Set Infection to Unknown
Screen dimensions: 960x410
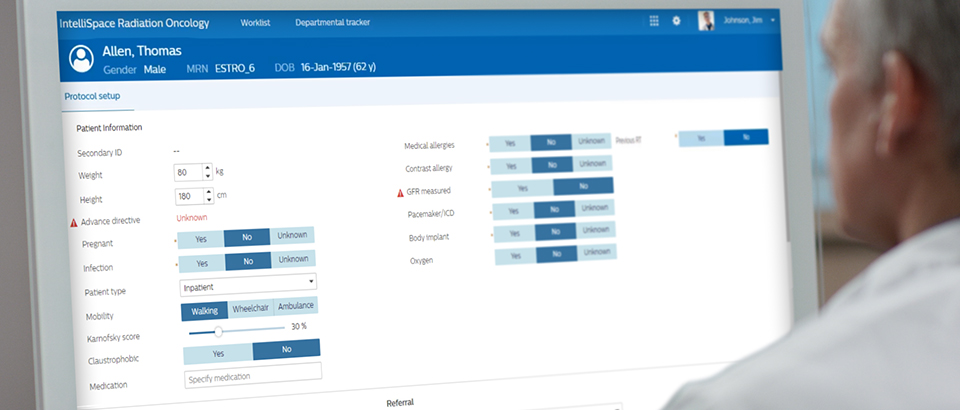point(293,261)
